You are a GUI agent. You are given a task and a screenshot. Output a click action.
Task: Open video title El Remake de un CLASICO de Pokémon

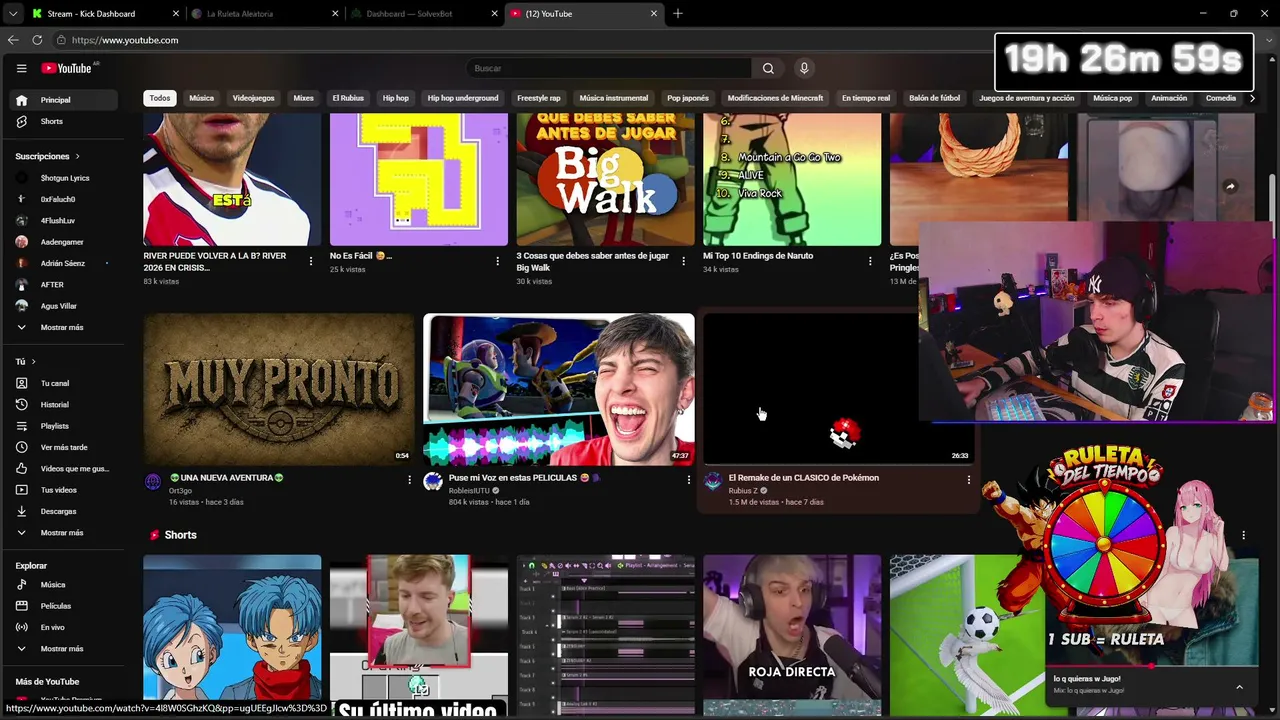coord(804,478)
